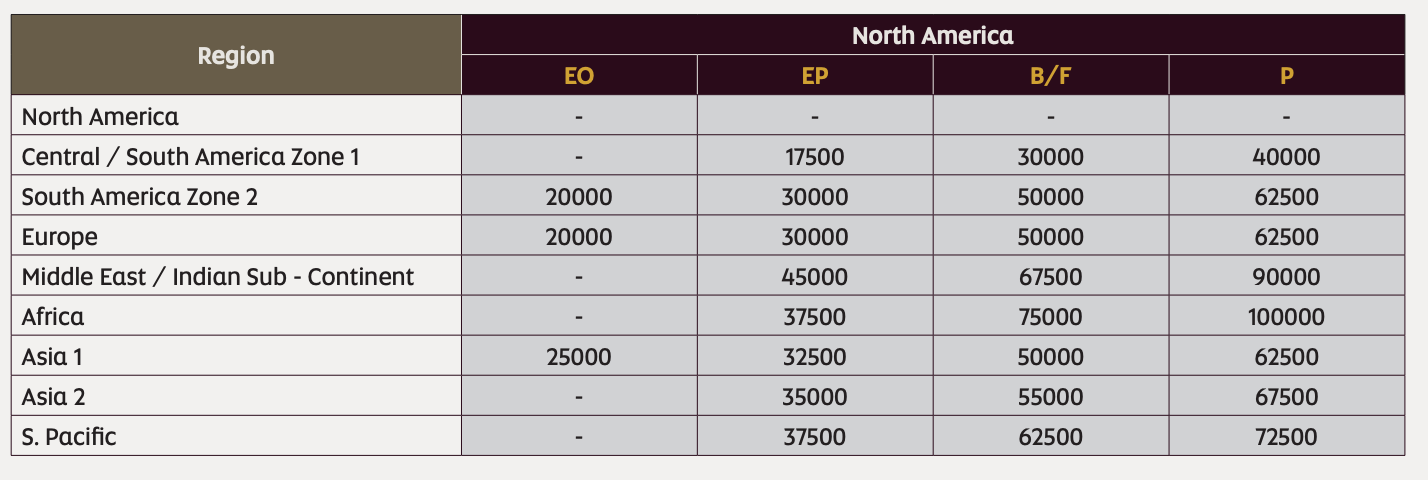Image resolution: width=1428 pixels, height=480 pixels.
Task: Click the EP column header
Action: click(815, 76)
